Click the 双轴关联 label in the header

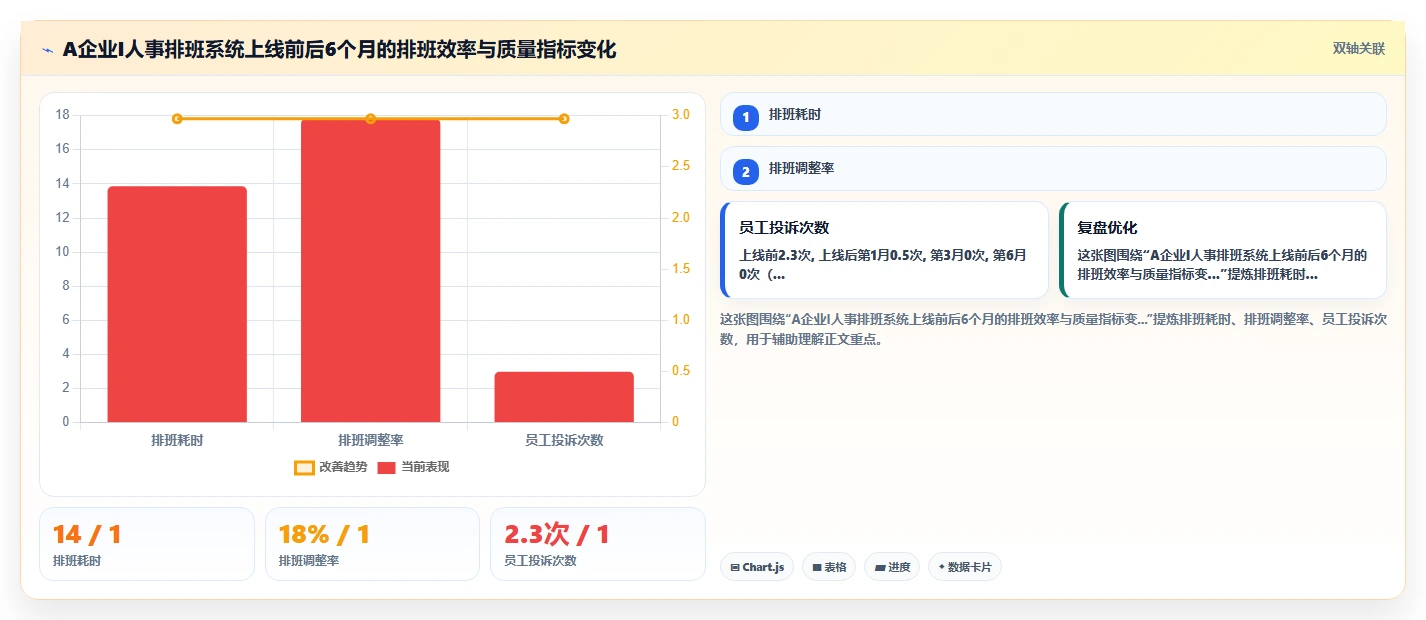1358,49
